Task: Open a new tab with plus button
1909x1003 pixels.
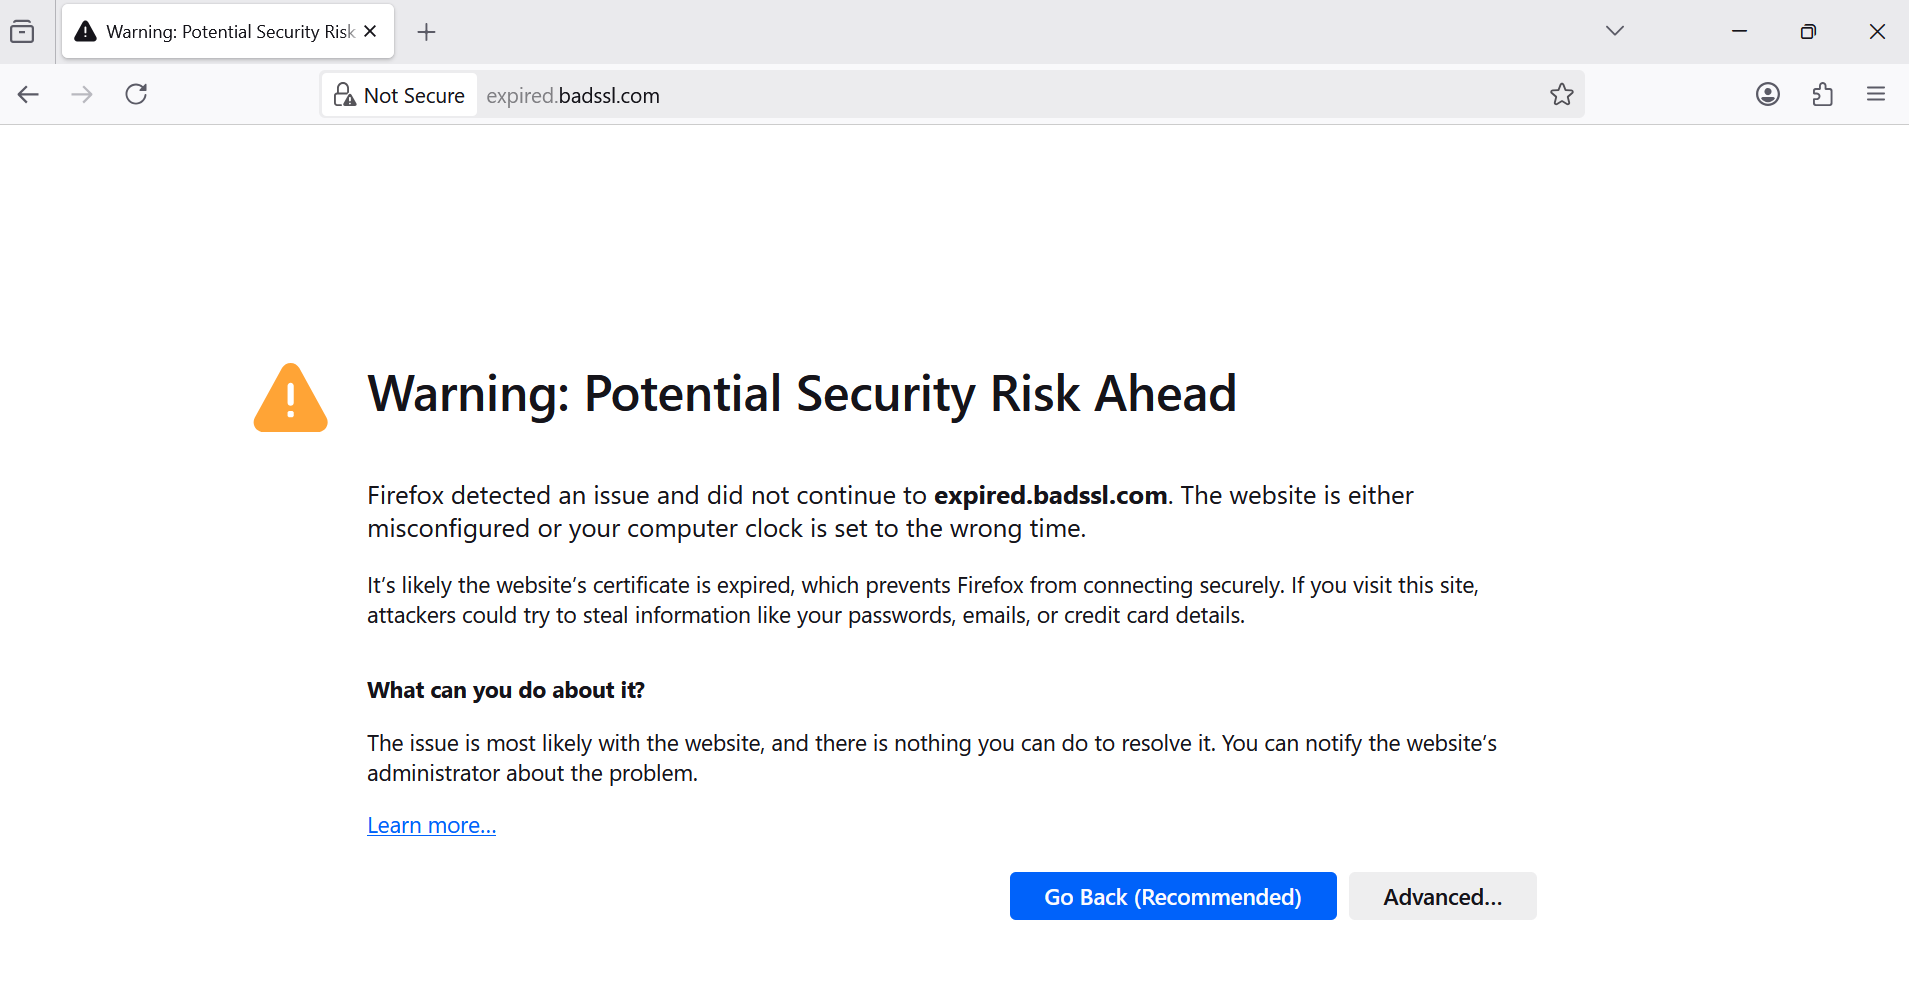Action: [426, 32]
